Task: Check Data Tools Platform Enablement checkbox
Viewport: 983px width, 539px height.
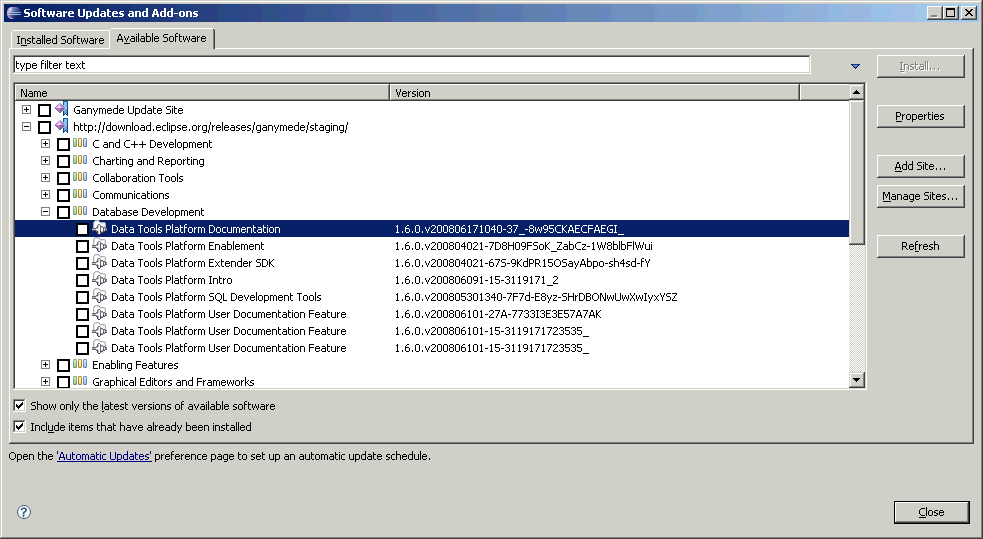Action: (x=82, y=246)
